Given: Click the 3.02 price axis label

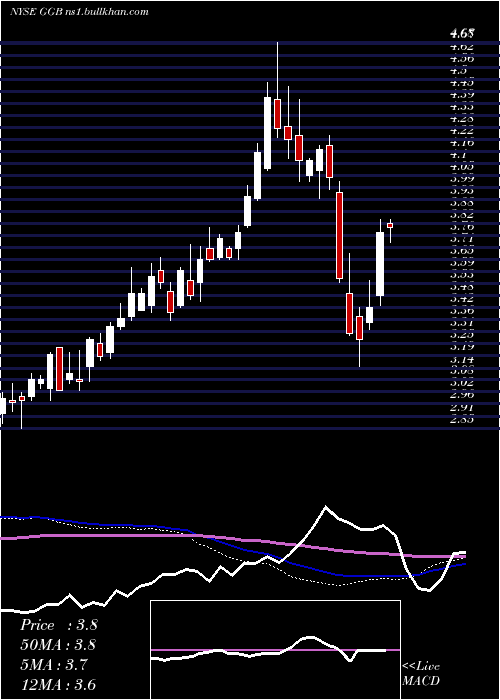Looking at the screenshot, I should point(462,383).
